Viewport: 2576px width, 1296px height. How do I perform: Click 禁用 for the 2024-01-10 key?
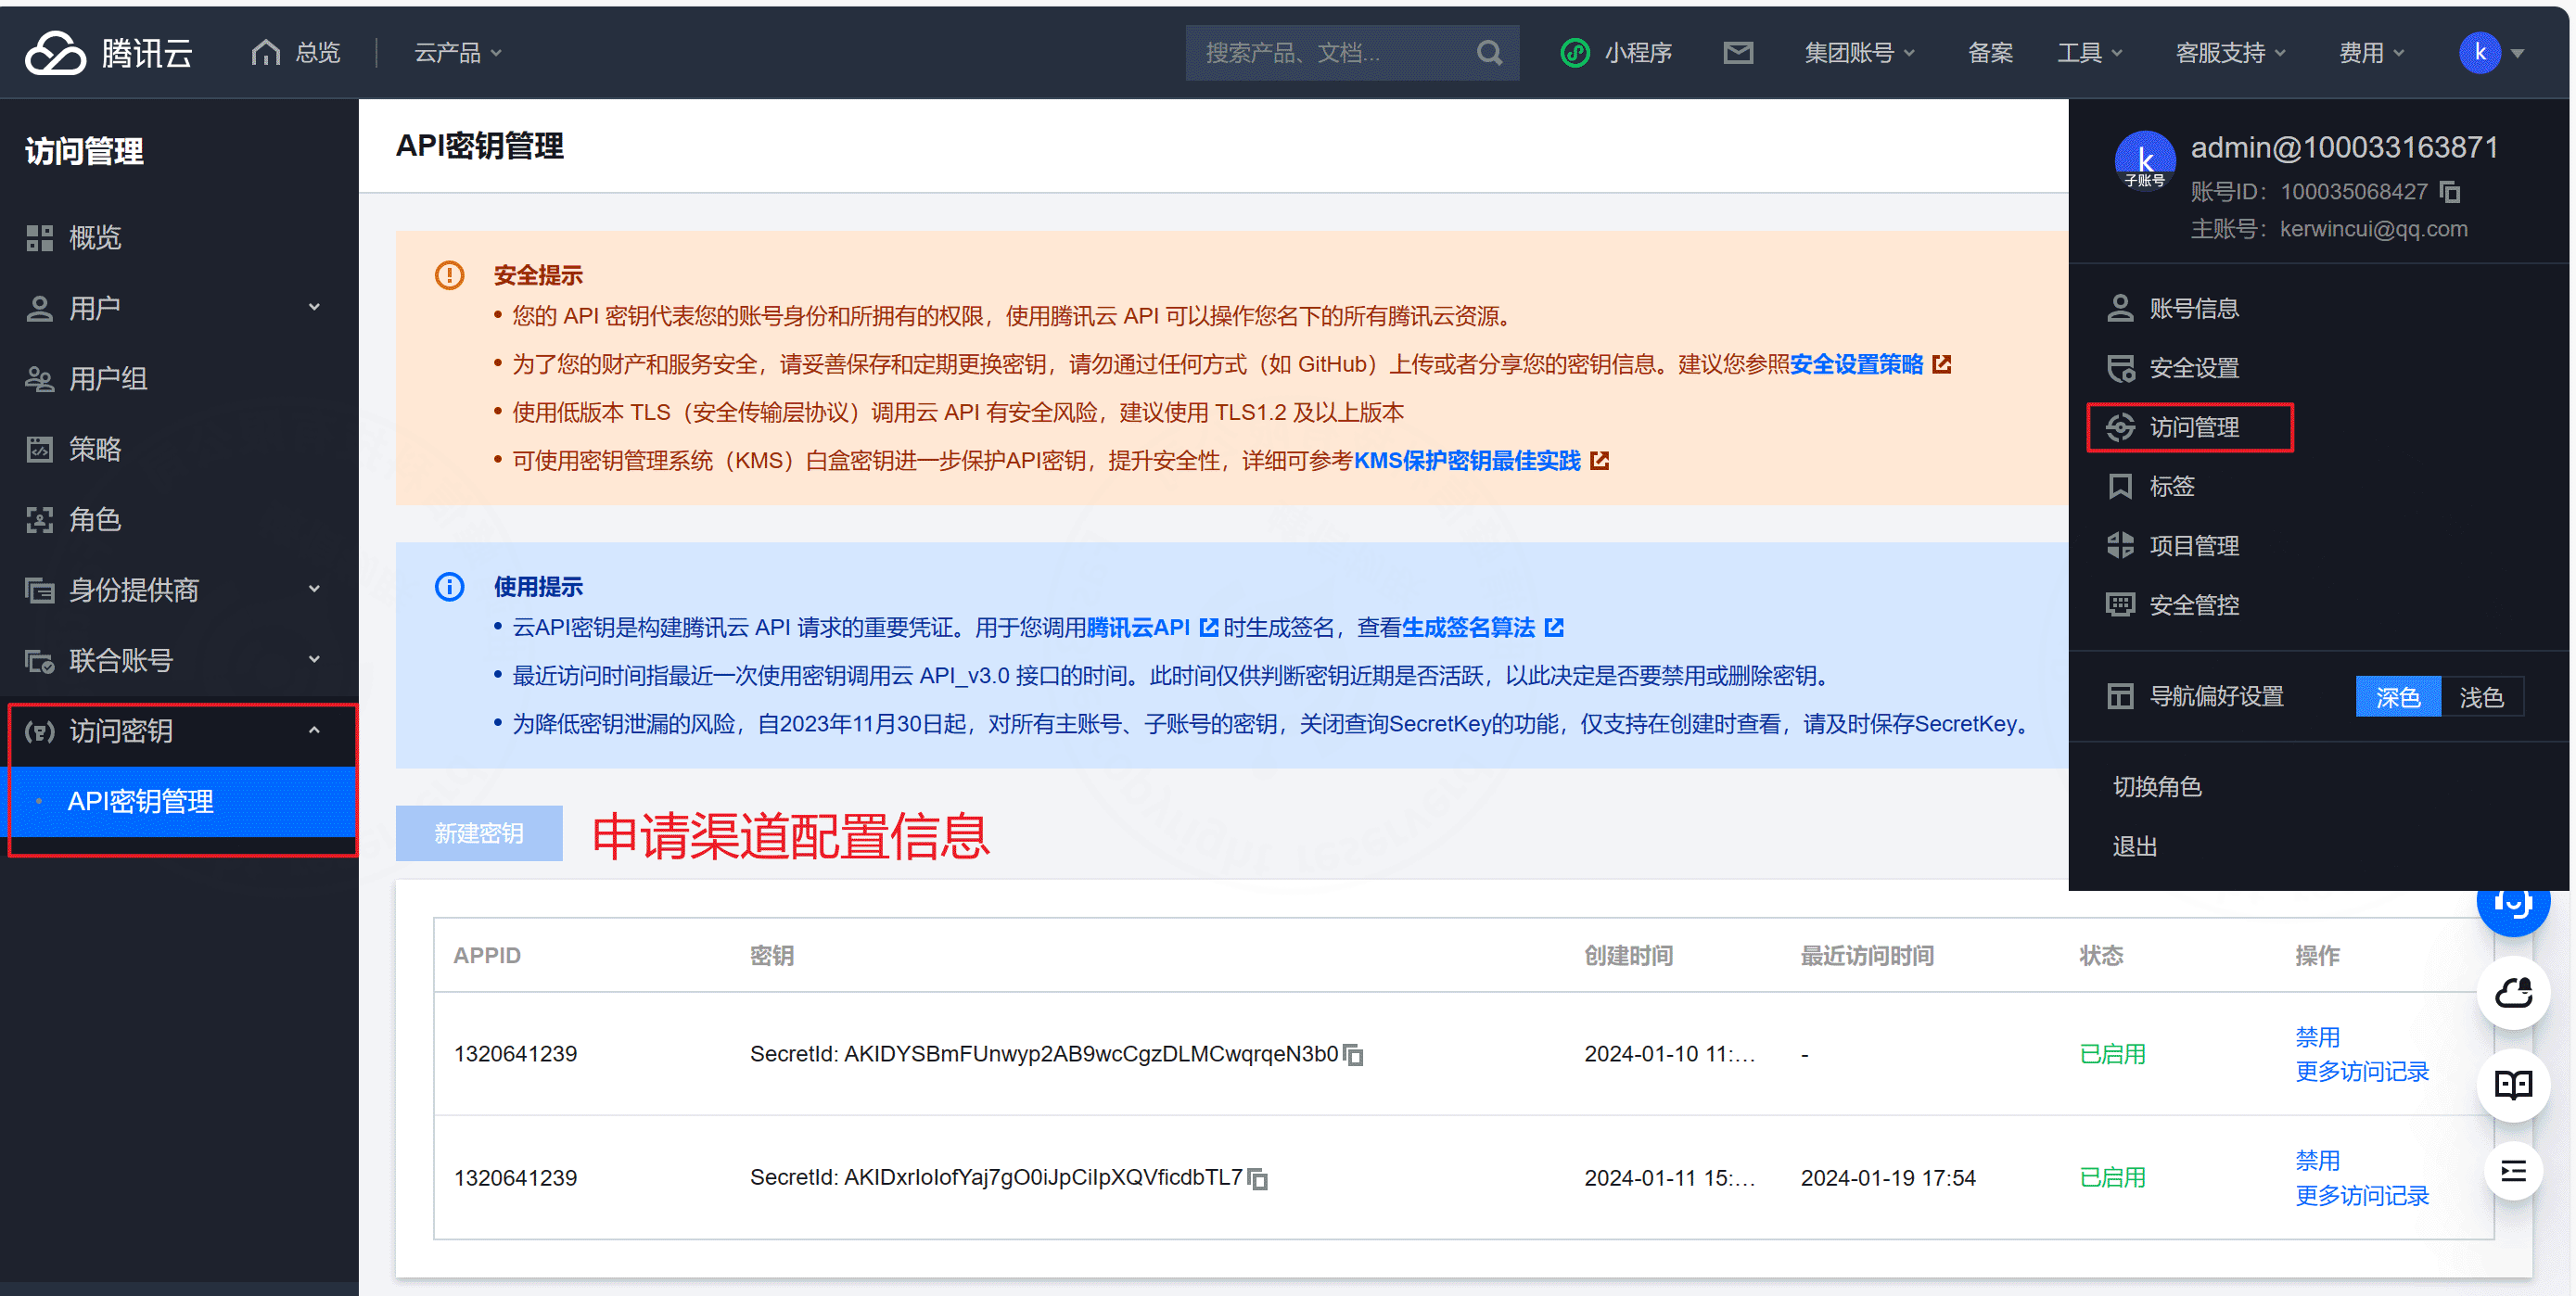tap(2317, 1037)
